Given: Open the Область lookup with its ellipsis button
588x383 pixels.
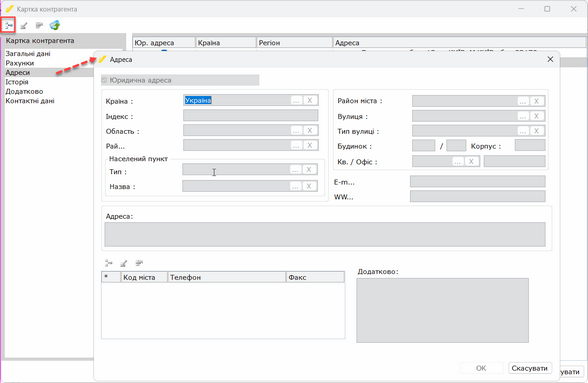Looking at the screenshot, I should point(296,130).
